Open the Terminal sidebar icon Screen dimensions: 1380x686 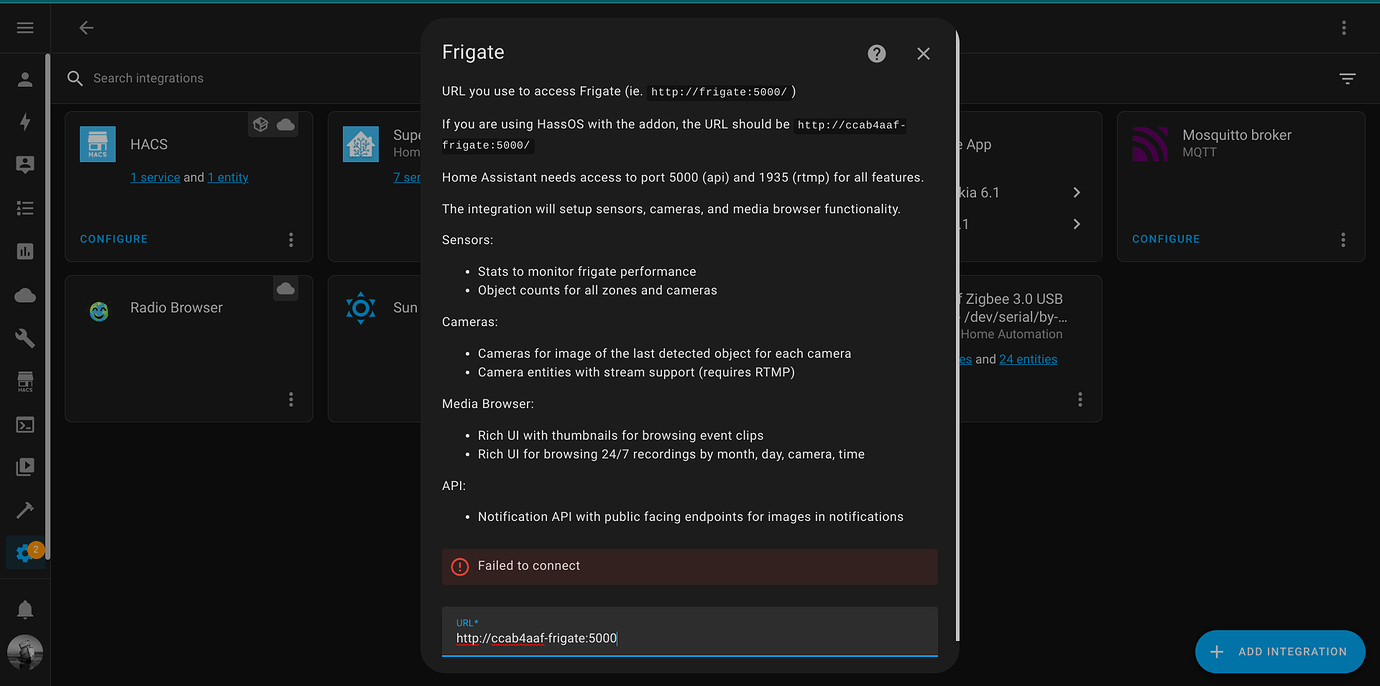coord(25,423)
